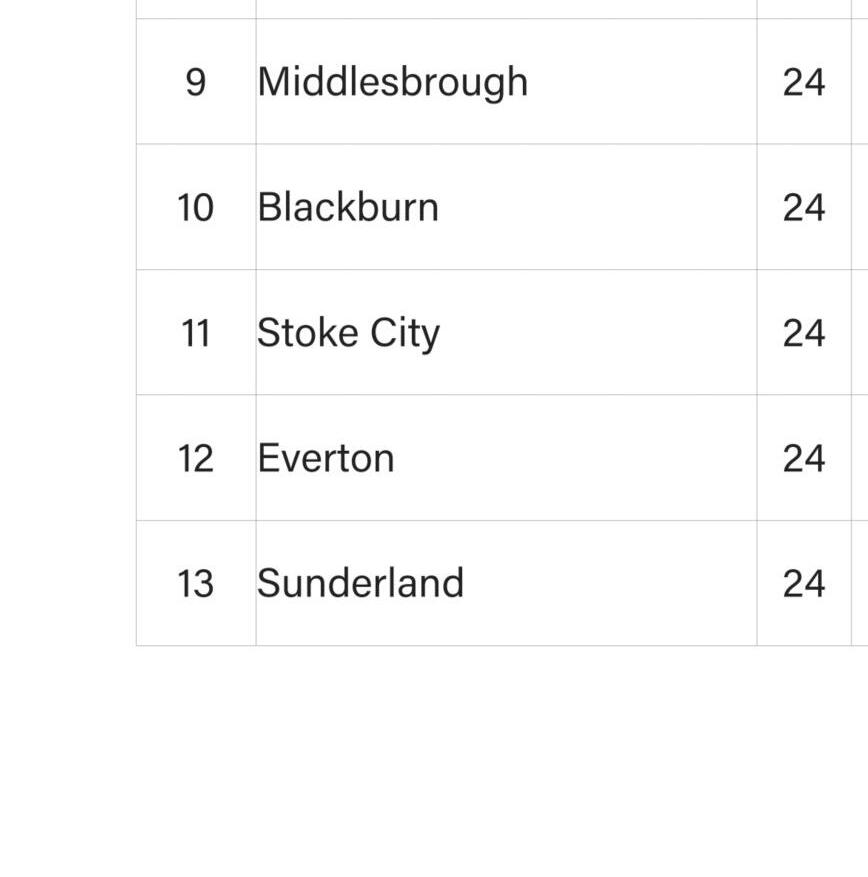868x877 pixels.
Task: Select the 24 value in Everton's row
Action: click(804, 458)
